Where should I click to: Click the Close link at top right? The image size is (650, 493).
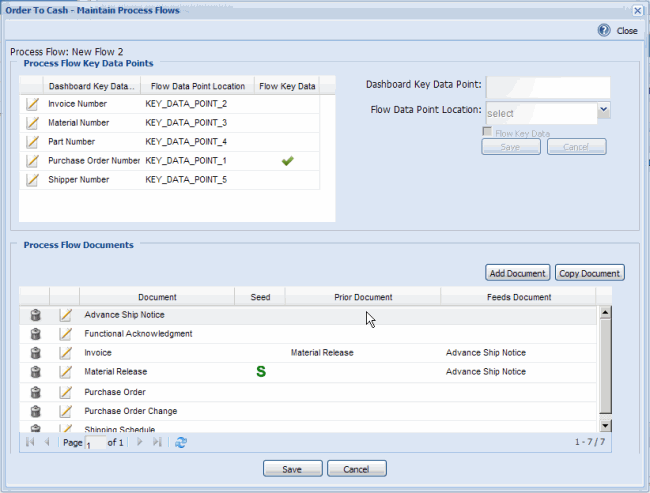[627, 31]
